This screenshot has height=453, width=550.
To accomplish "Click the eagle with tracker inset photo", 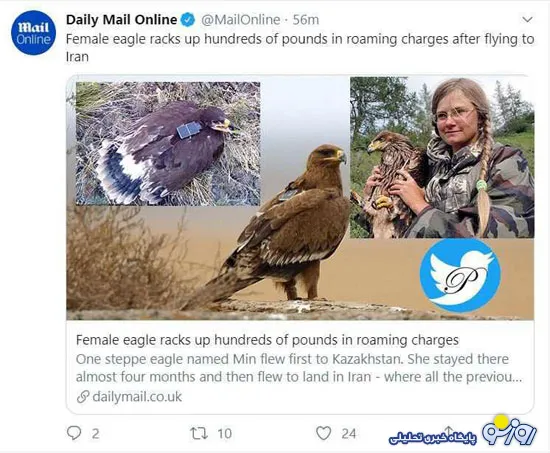I will pos(168,144).
